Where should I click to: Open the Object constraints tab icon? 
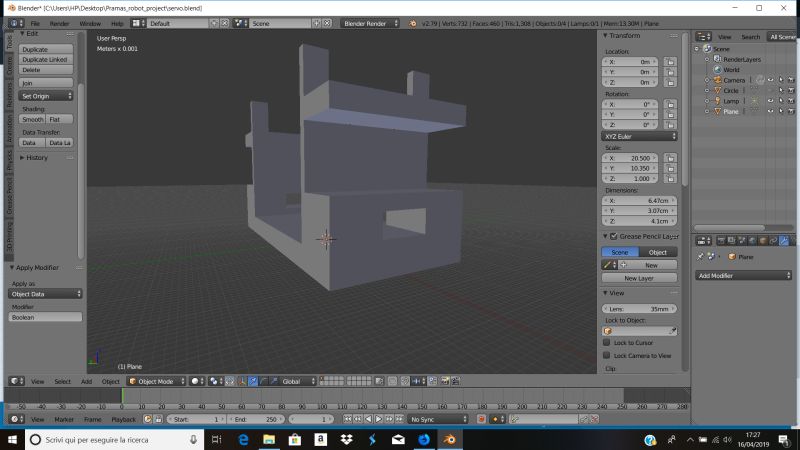(773, 241)
